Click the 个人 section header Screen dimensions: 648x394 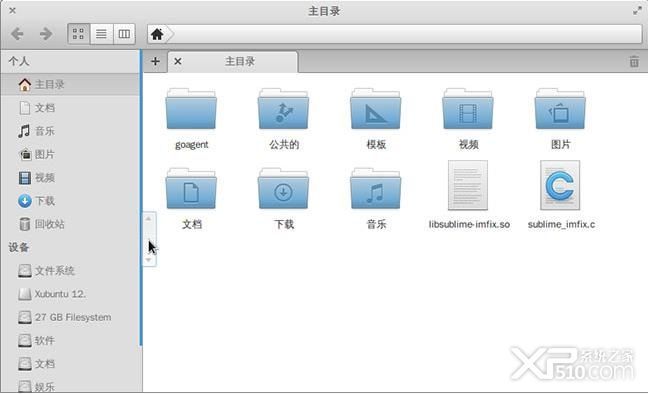coord(19,61)
